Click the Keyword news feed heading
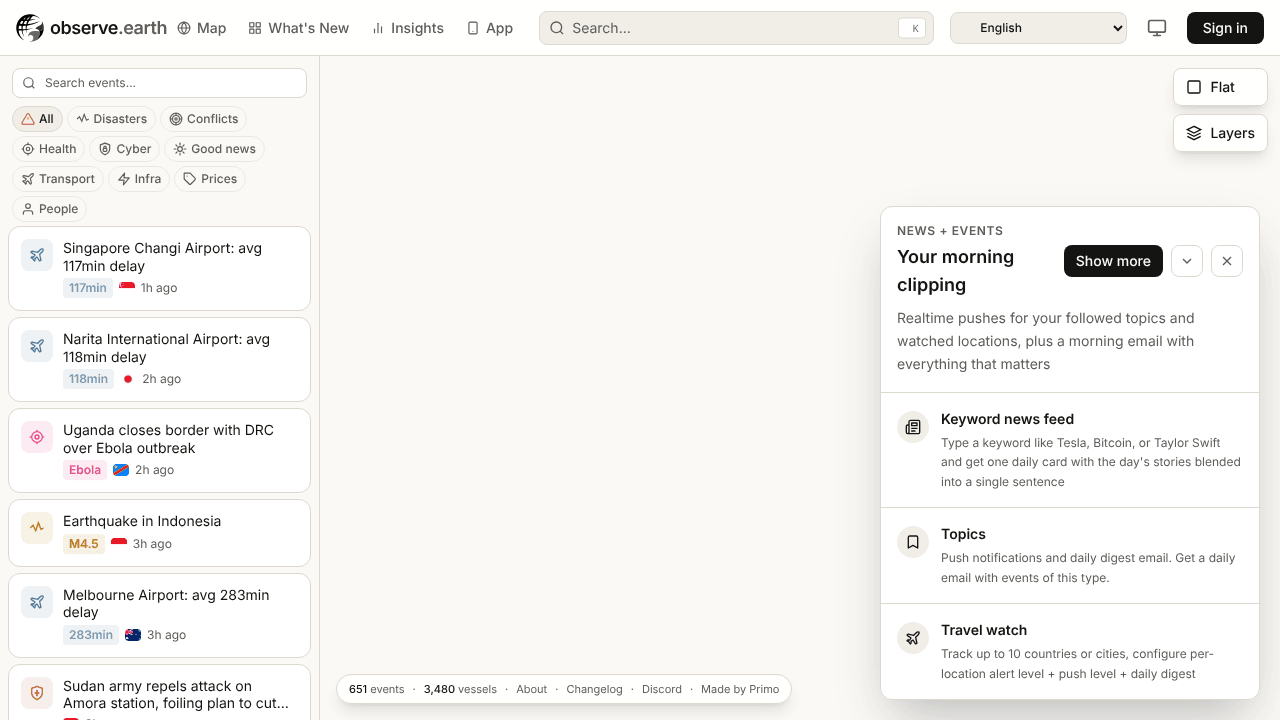The height and width of the screenshot is (720, 1280). 1007,419
